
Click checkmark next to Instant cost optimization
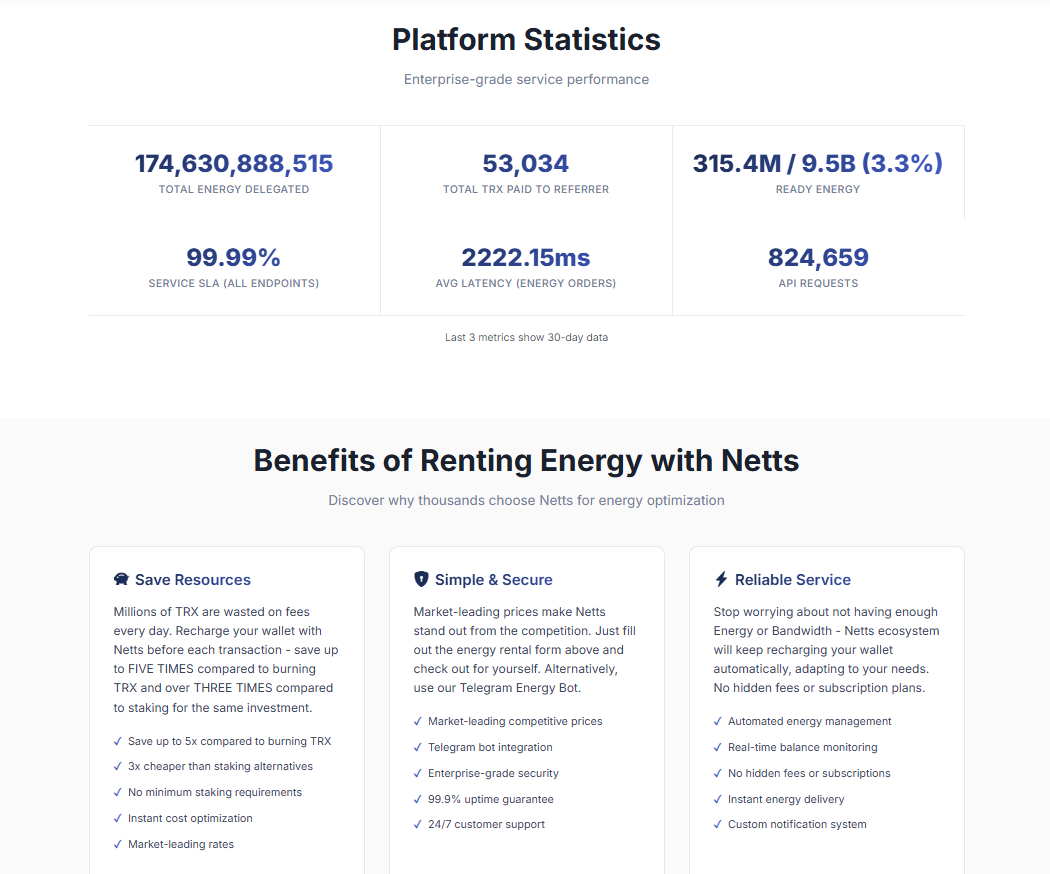tap(117, 818)
